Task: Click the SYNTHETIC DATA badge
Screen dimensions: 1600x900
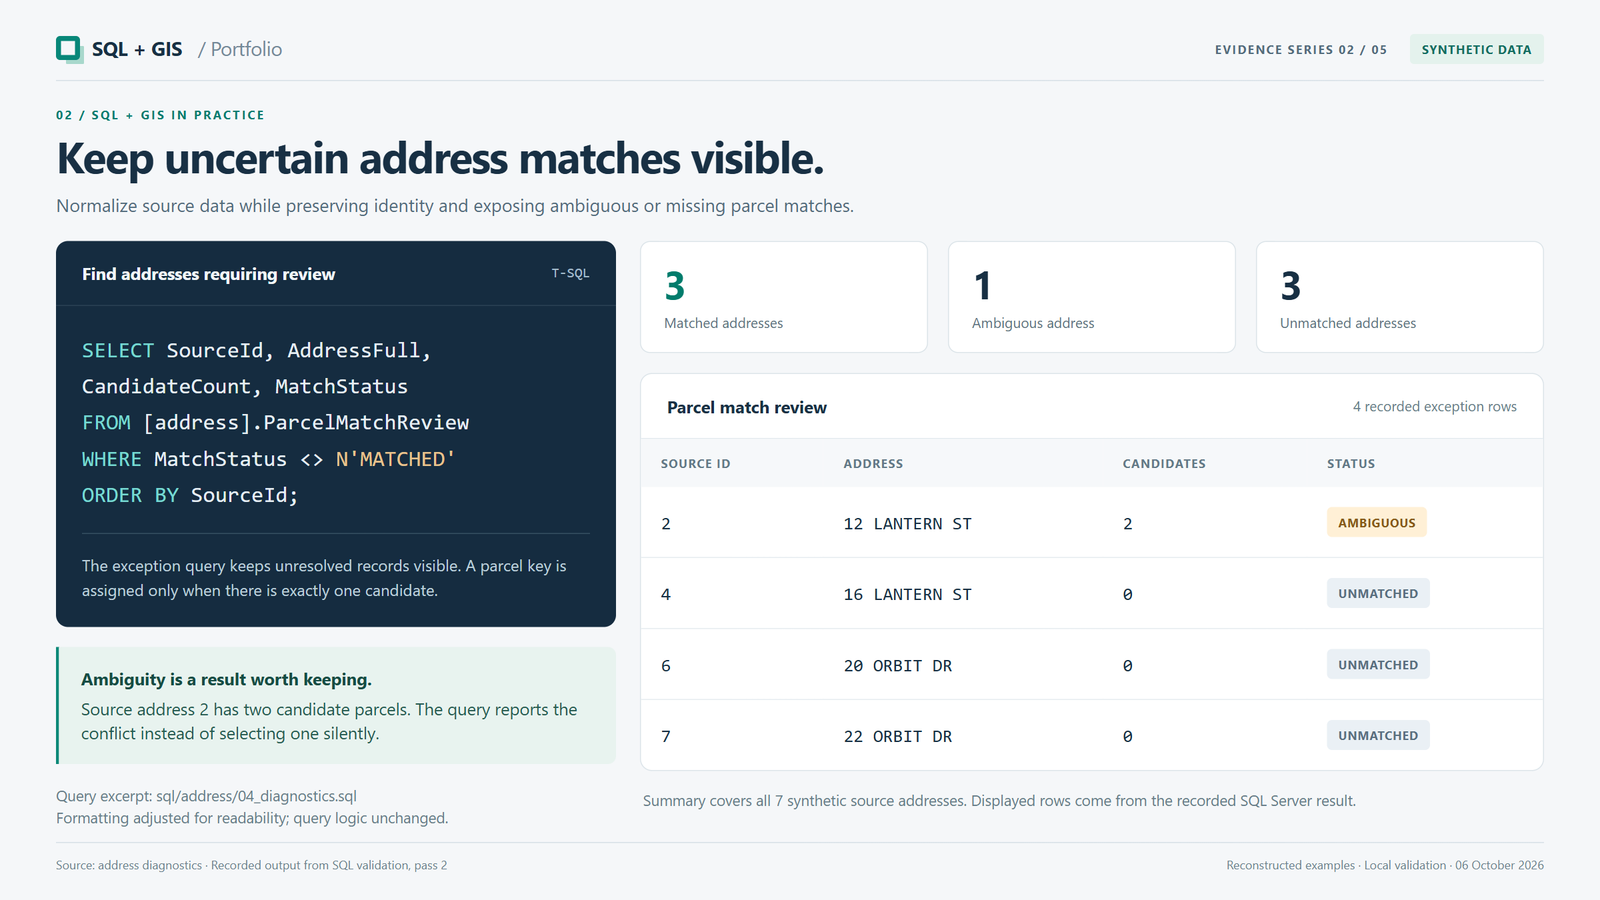Action: point(1476,49)
